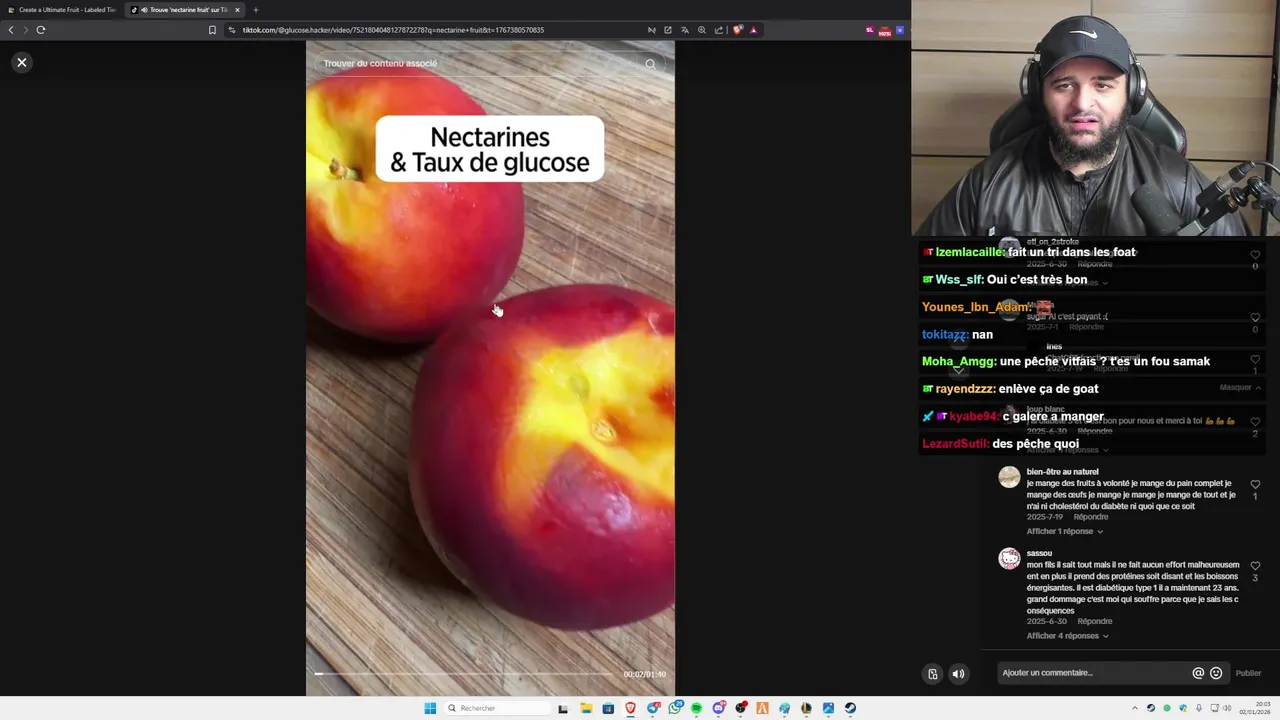Click the Brave Rewards triangle icon
The width and height of the screenshot is (1280, 720).
[x=754, y=30]
